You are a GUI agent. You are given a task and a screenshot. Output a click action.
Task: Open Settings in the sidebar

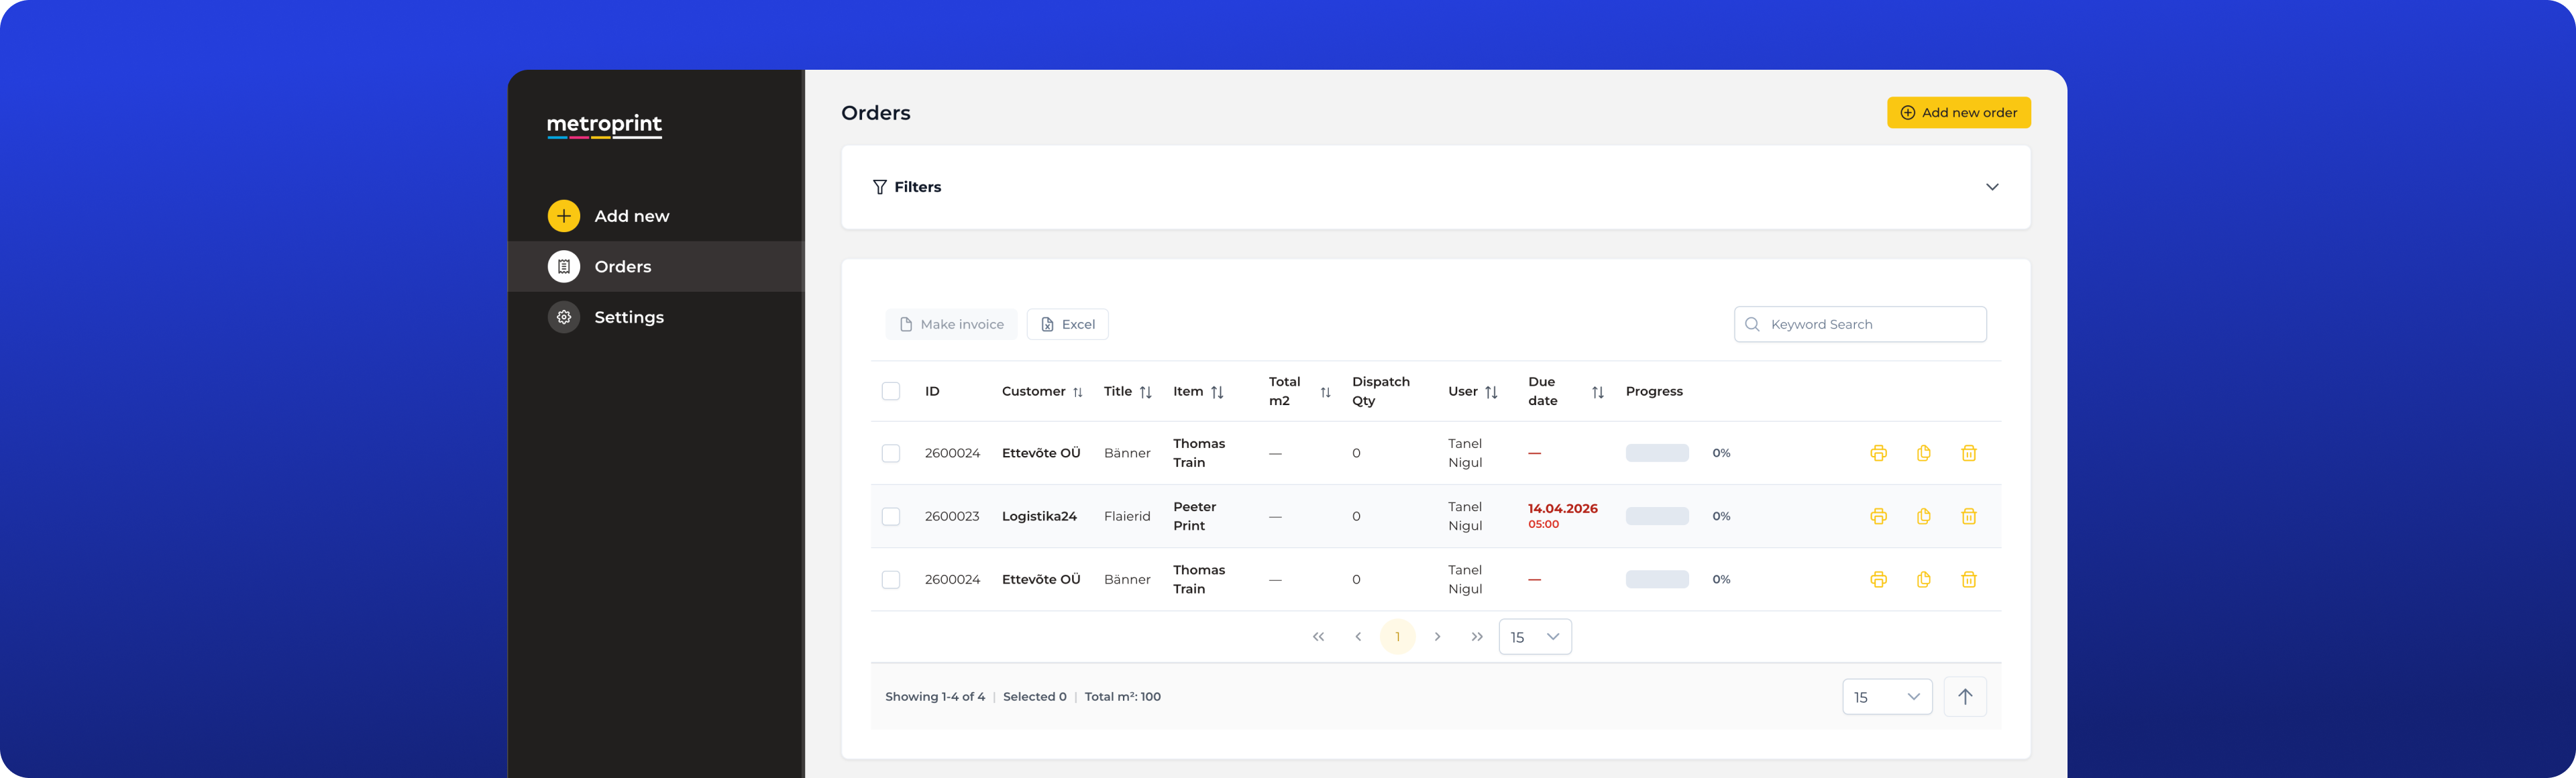click(x=628, y=317)
